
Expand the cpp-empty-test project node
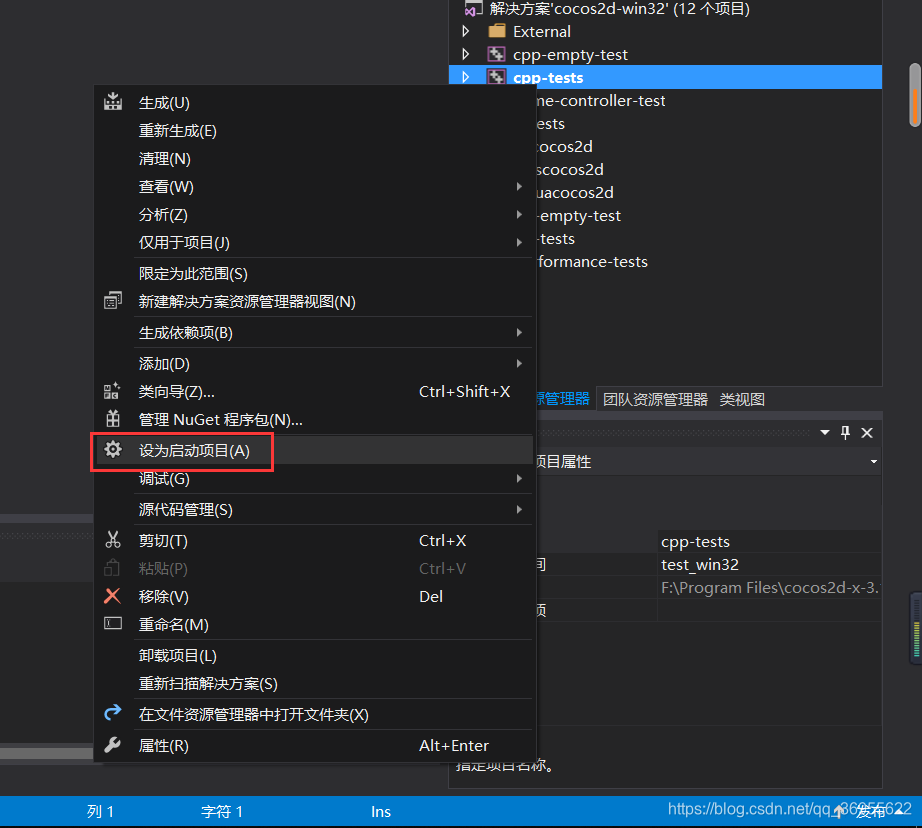(x=466, y=54)
